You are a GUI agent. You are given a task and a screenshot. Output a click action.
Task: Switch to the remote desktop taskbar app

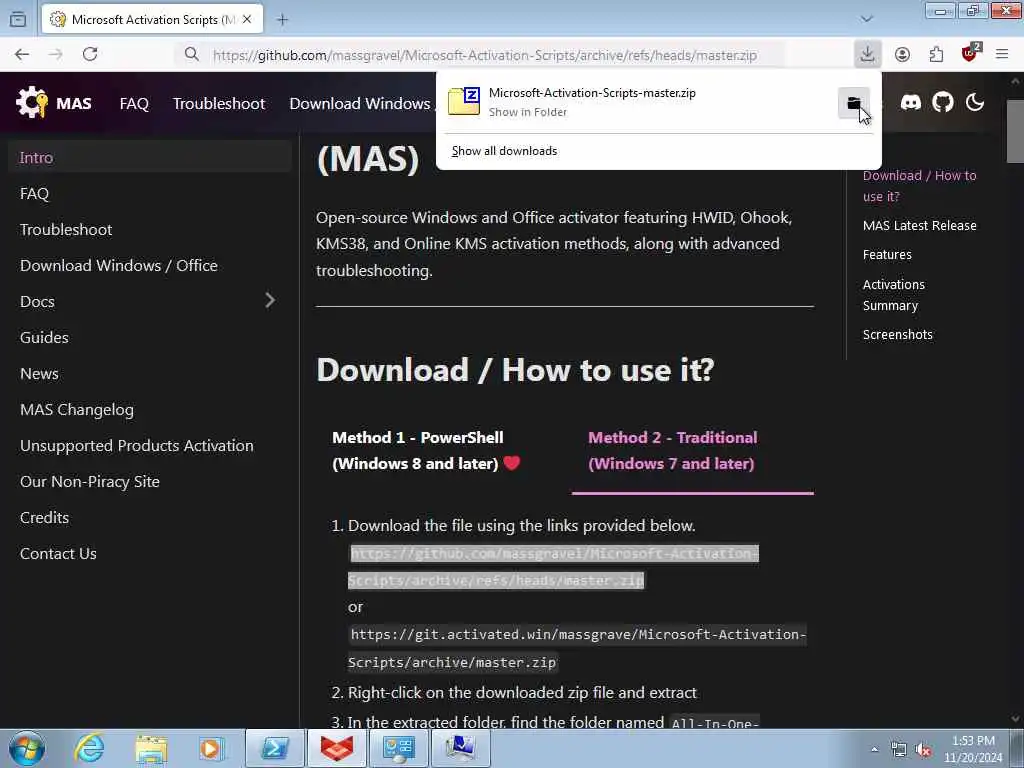point(460,748)
